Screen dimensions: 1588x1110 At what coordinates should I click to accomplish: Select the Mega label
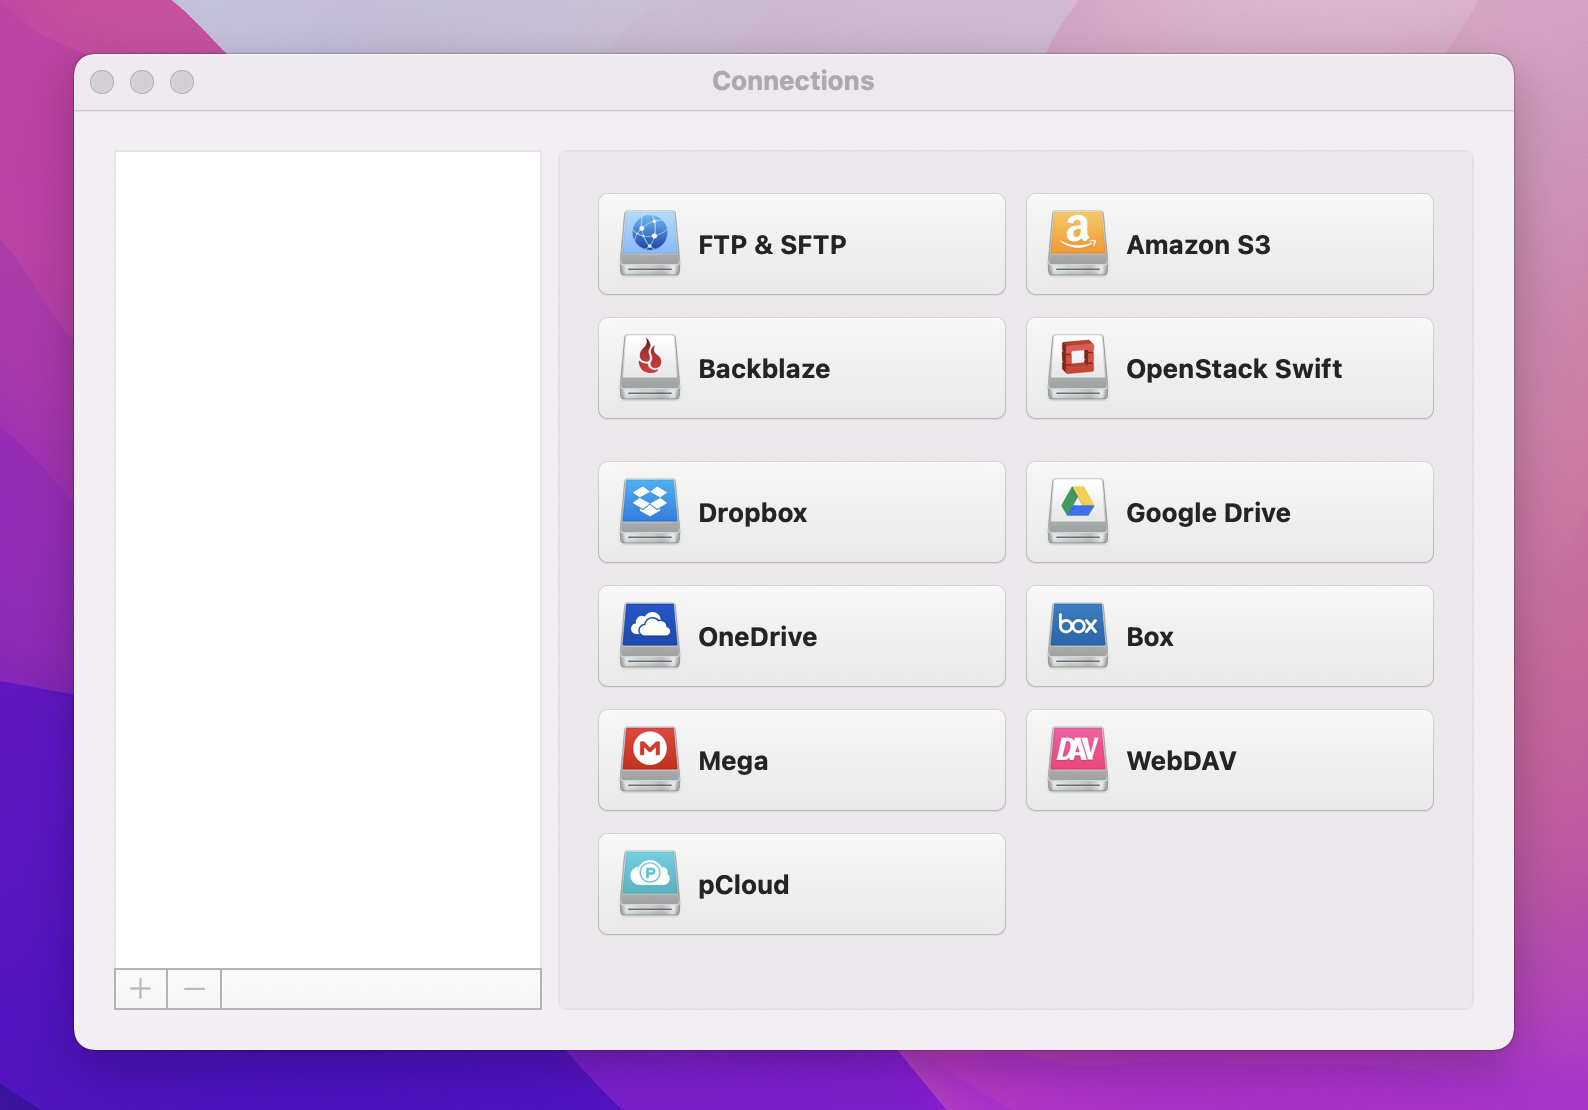(x=733, y=761)
